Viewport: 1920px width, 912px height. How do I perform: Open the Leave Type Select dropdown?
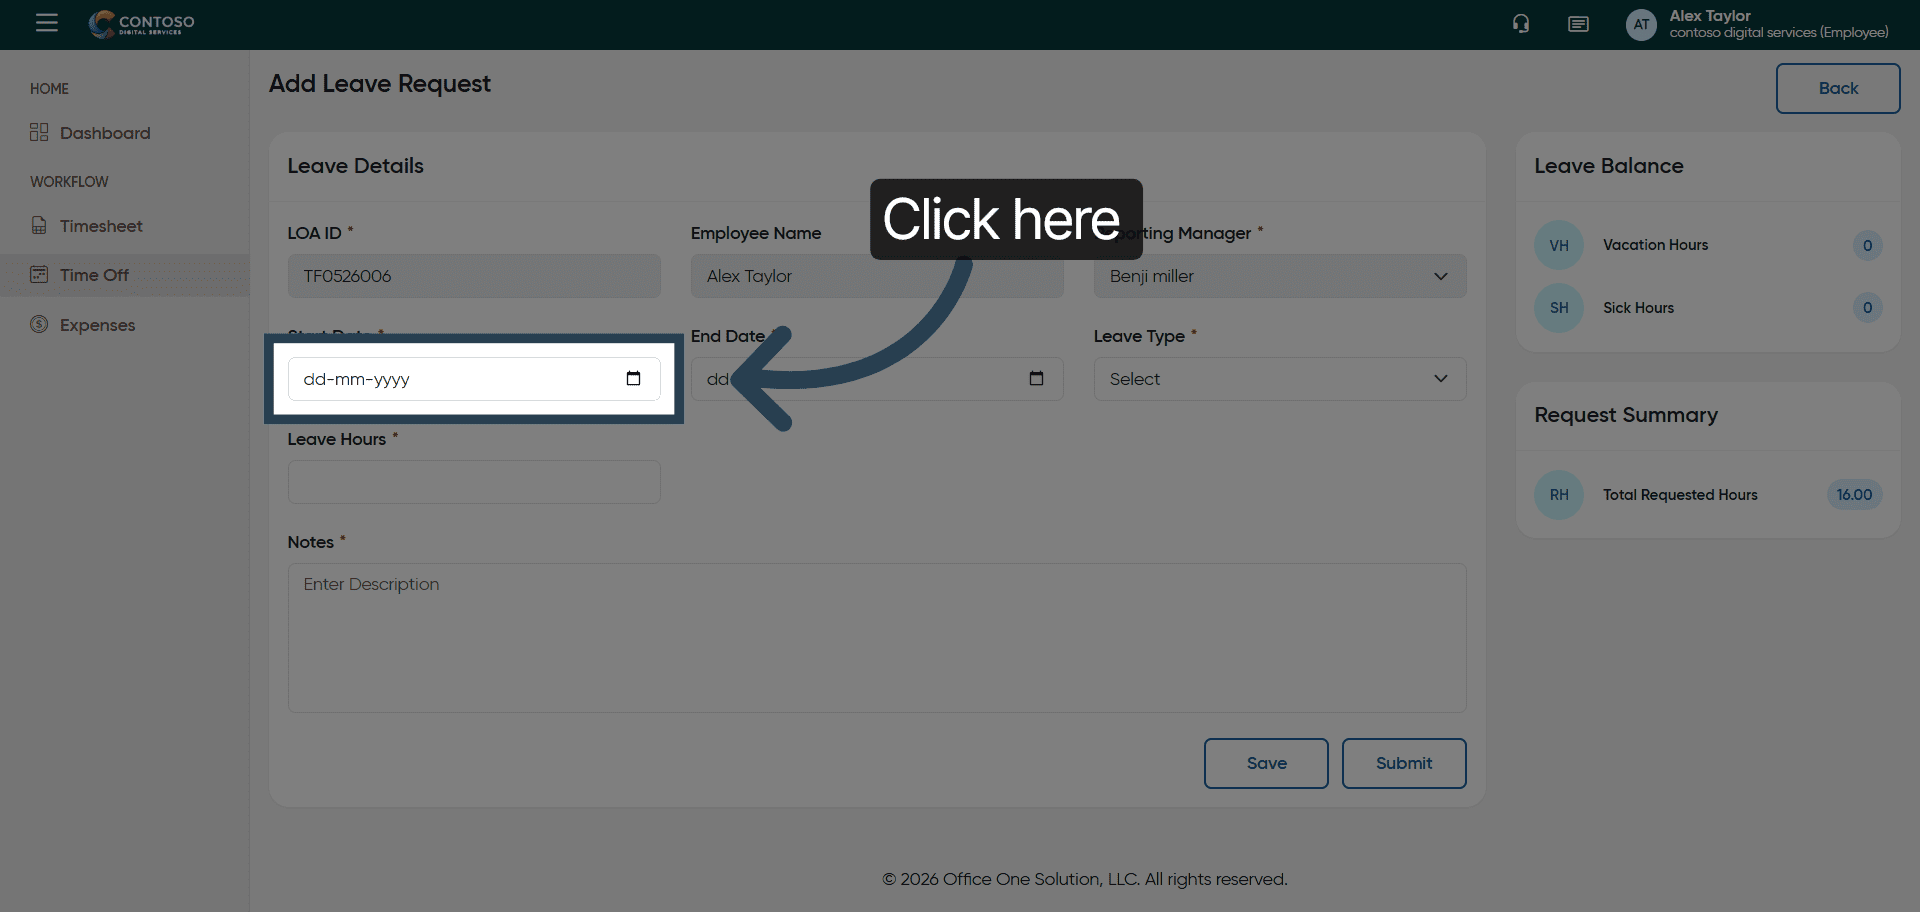pyautogui.click(x=1279, y=379)
